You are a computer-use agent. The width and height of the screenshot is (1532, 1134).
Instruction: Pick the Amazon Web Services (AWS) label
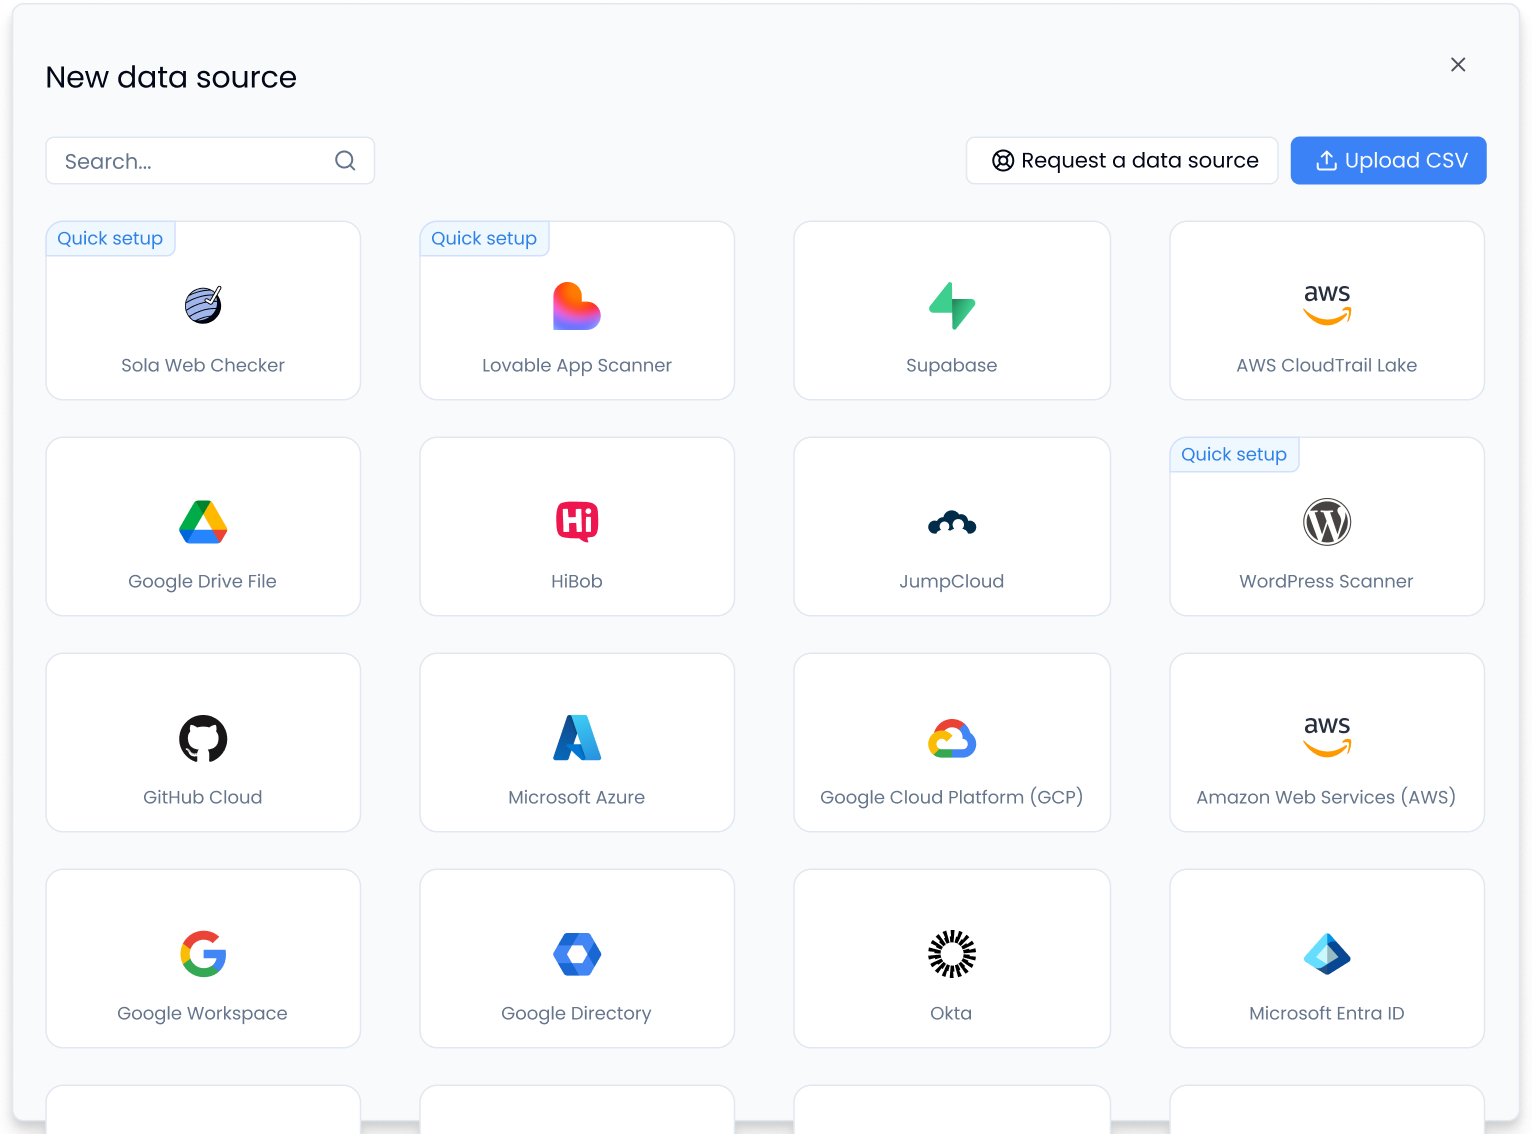(1326, 797)
